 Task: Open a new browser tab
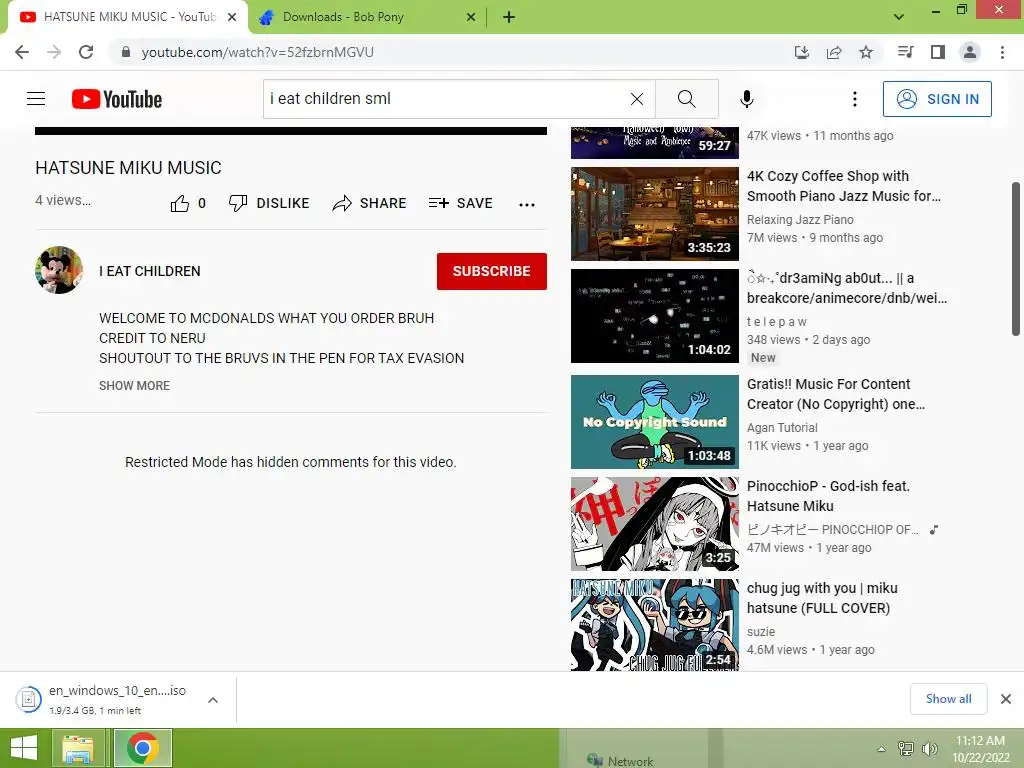pyautogui.click(x=509, y=17)
